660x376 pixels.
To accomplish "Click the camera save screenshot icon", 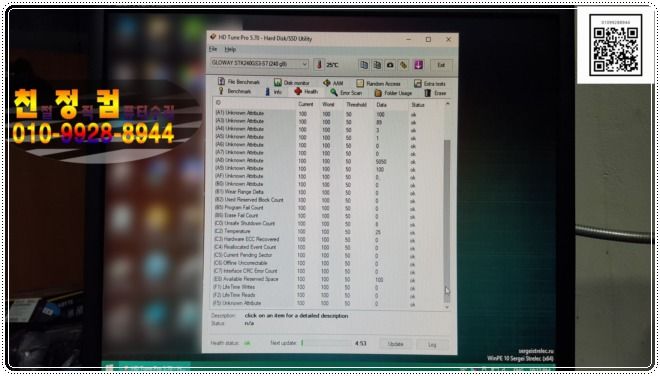I will click(390, 65).
